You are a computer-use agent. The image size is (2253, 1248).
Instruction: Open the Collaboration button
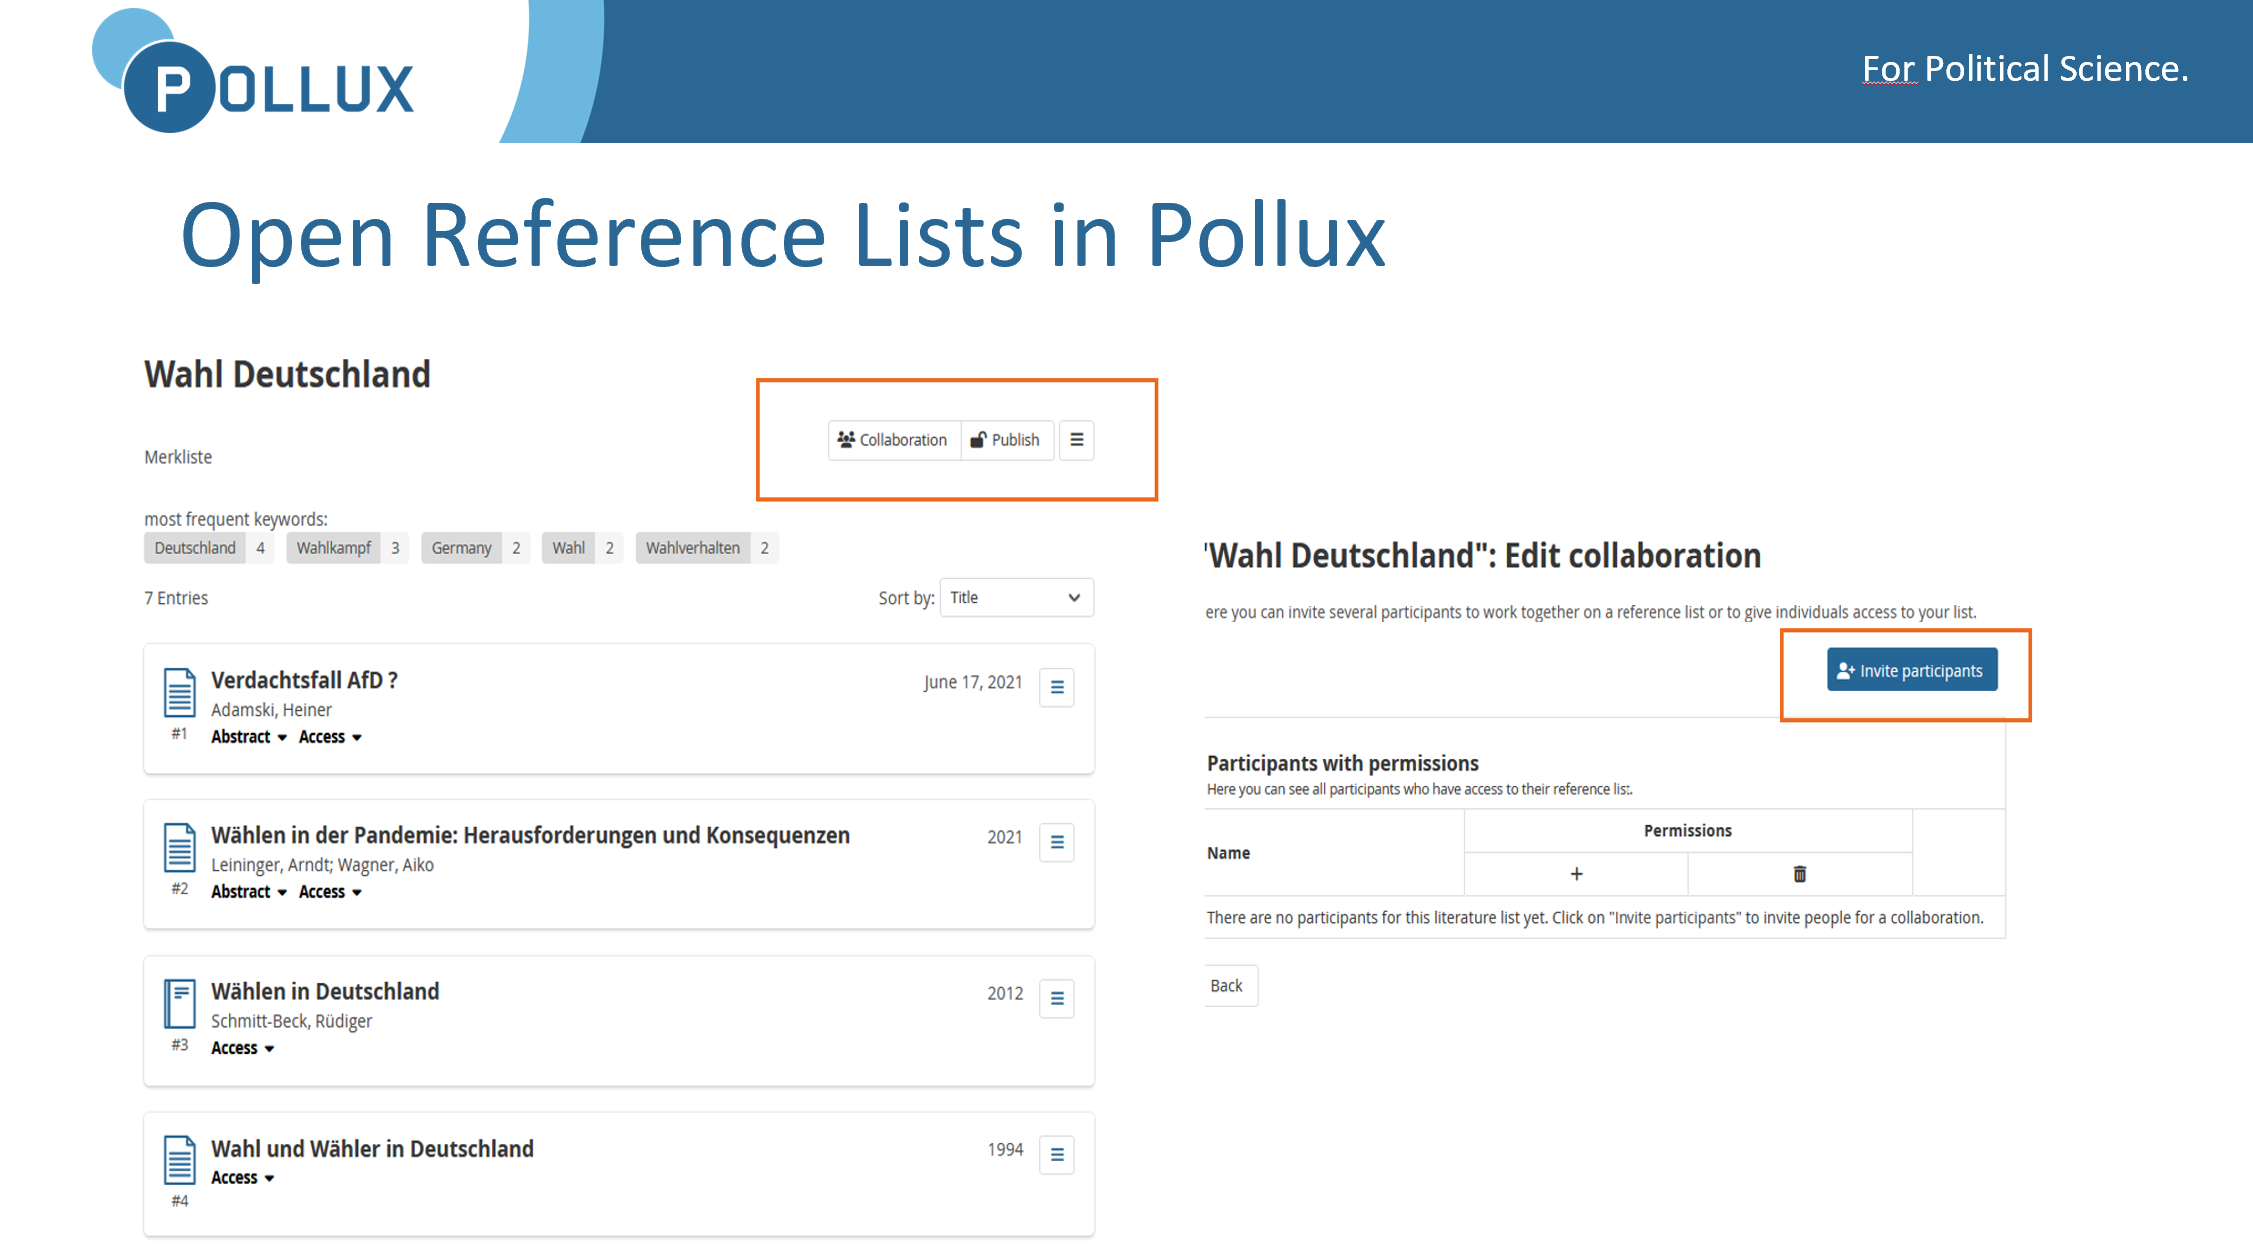(x=894, y=440)
